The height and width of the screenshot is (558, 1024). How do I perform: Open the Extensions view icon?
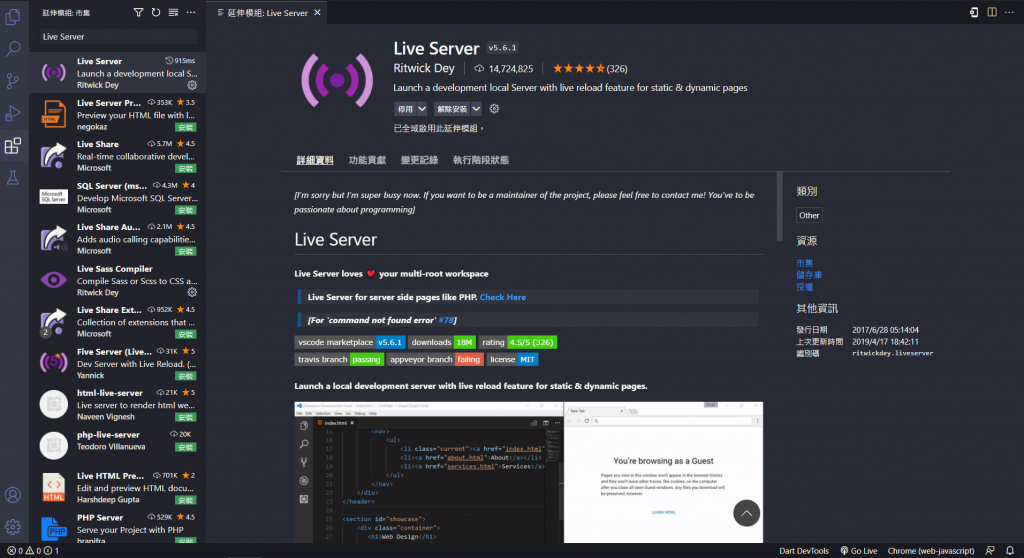pos(13,146)
